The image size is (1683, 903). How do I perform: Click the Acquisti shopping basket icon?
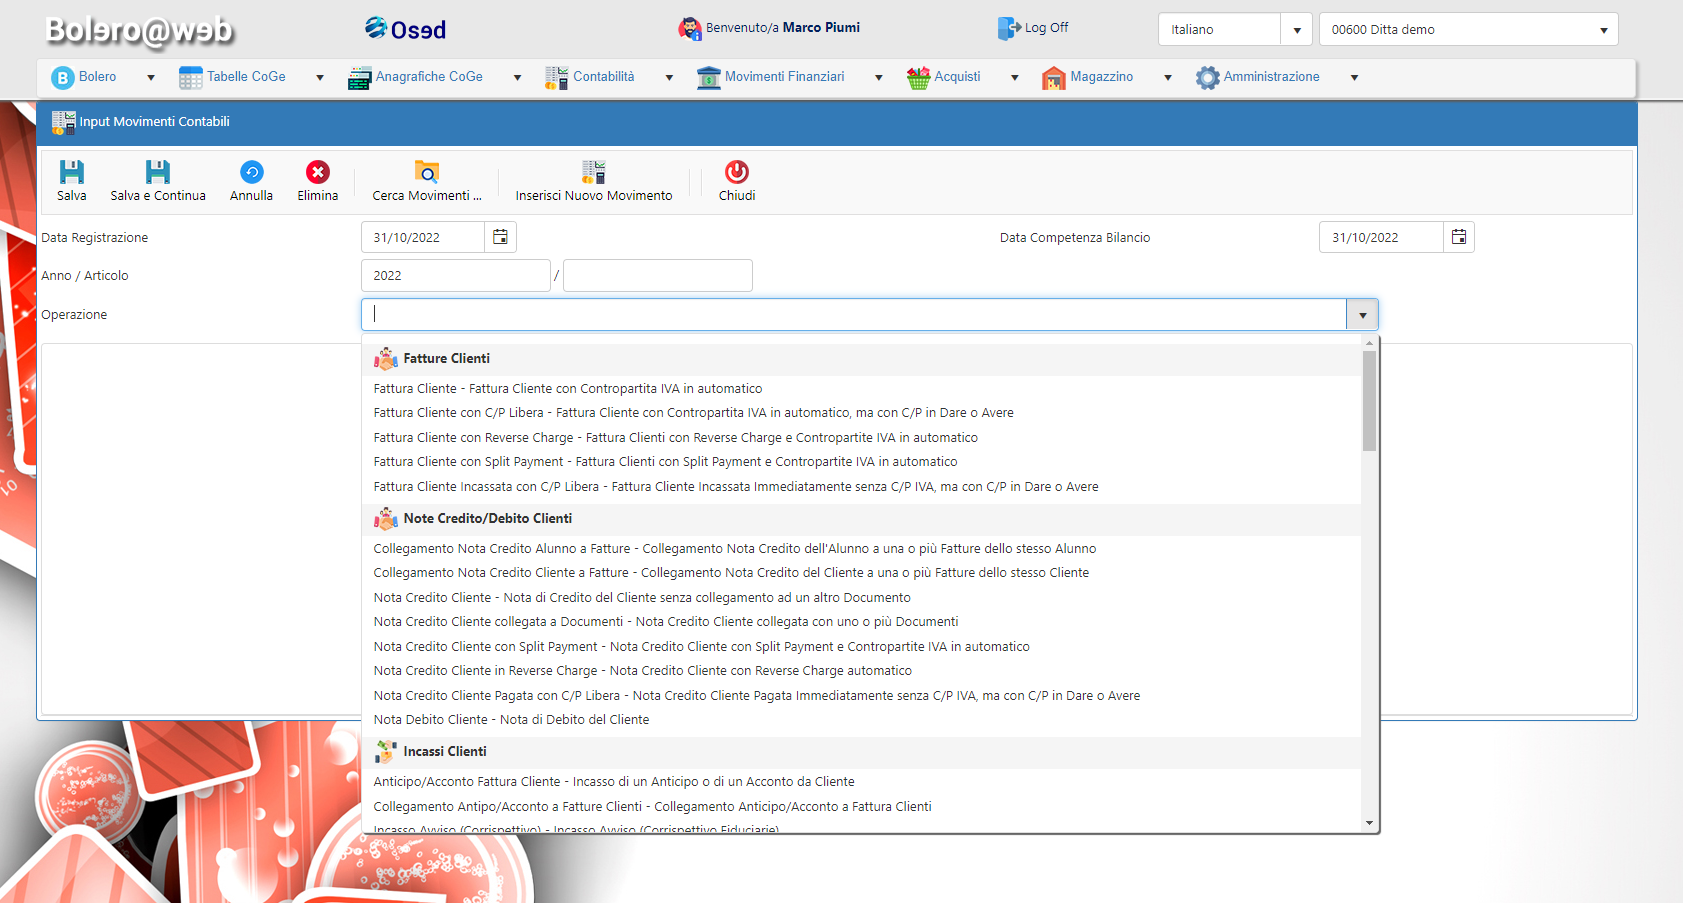click(919, 77)
